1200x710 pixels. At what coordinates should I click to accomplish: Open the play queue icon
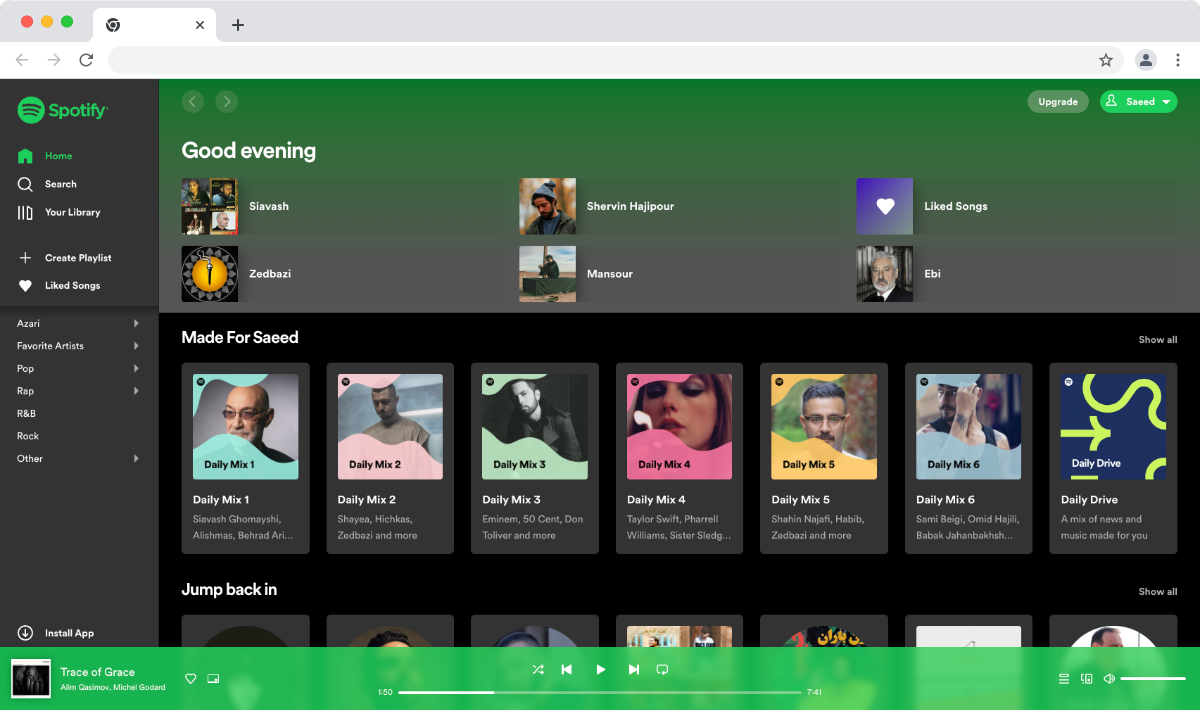tap(1064, 679)
